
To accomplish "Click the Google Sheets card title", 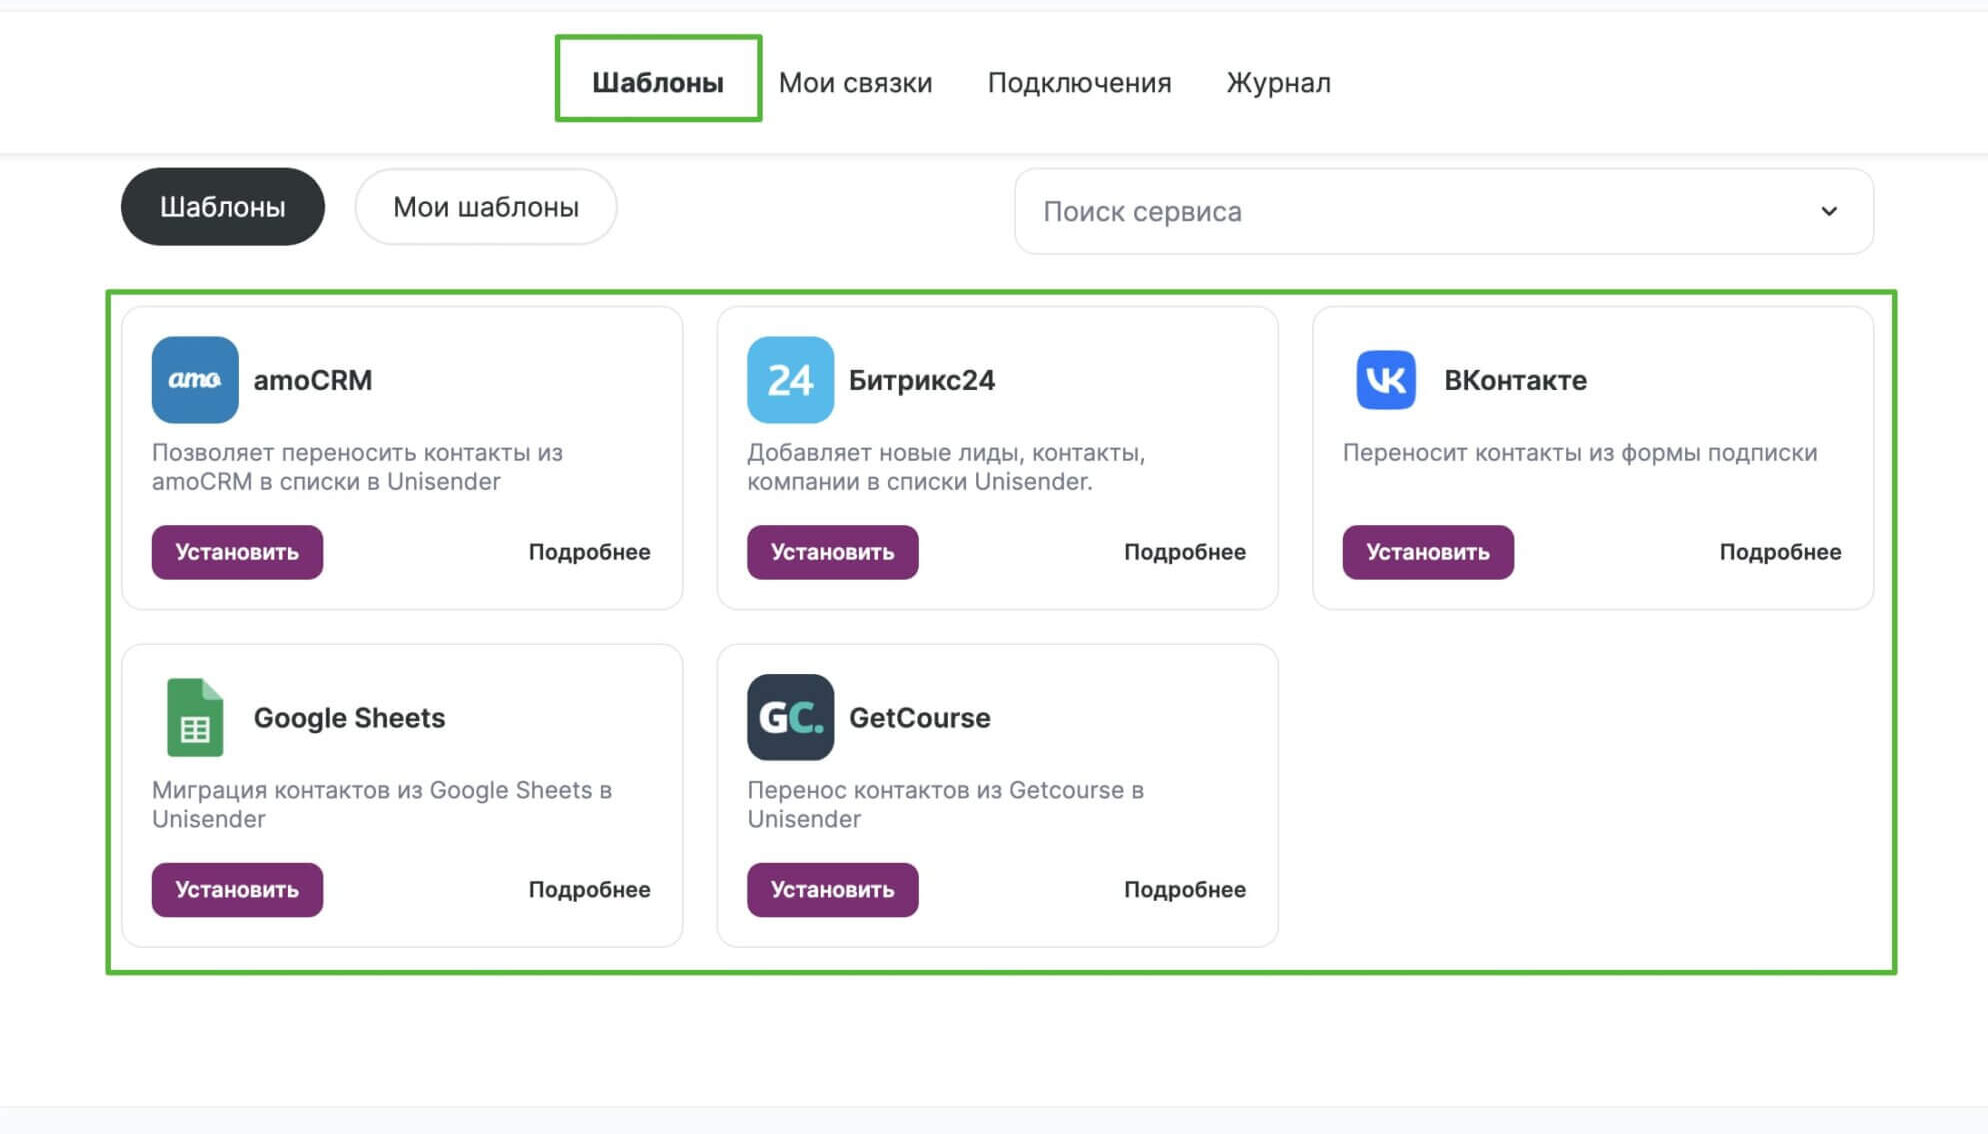I will tap(349, 718).
